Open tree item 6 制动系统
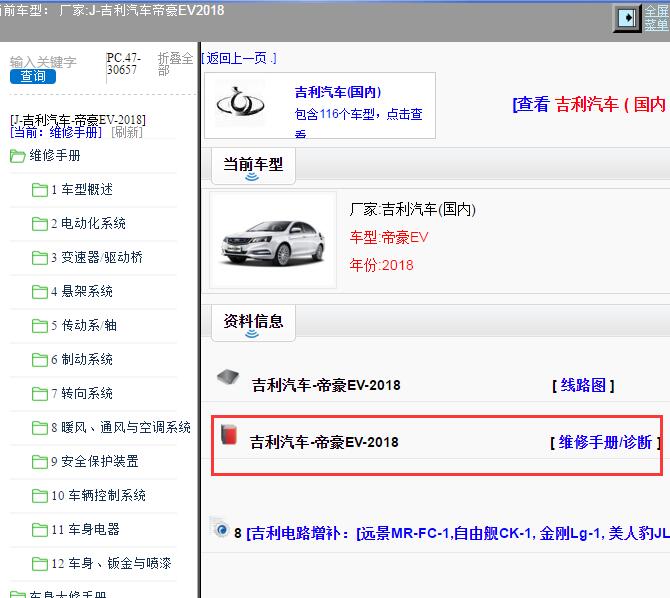 pyautogui.click(x=82, y=359)
